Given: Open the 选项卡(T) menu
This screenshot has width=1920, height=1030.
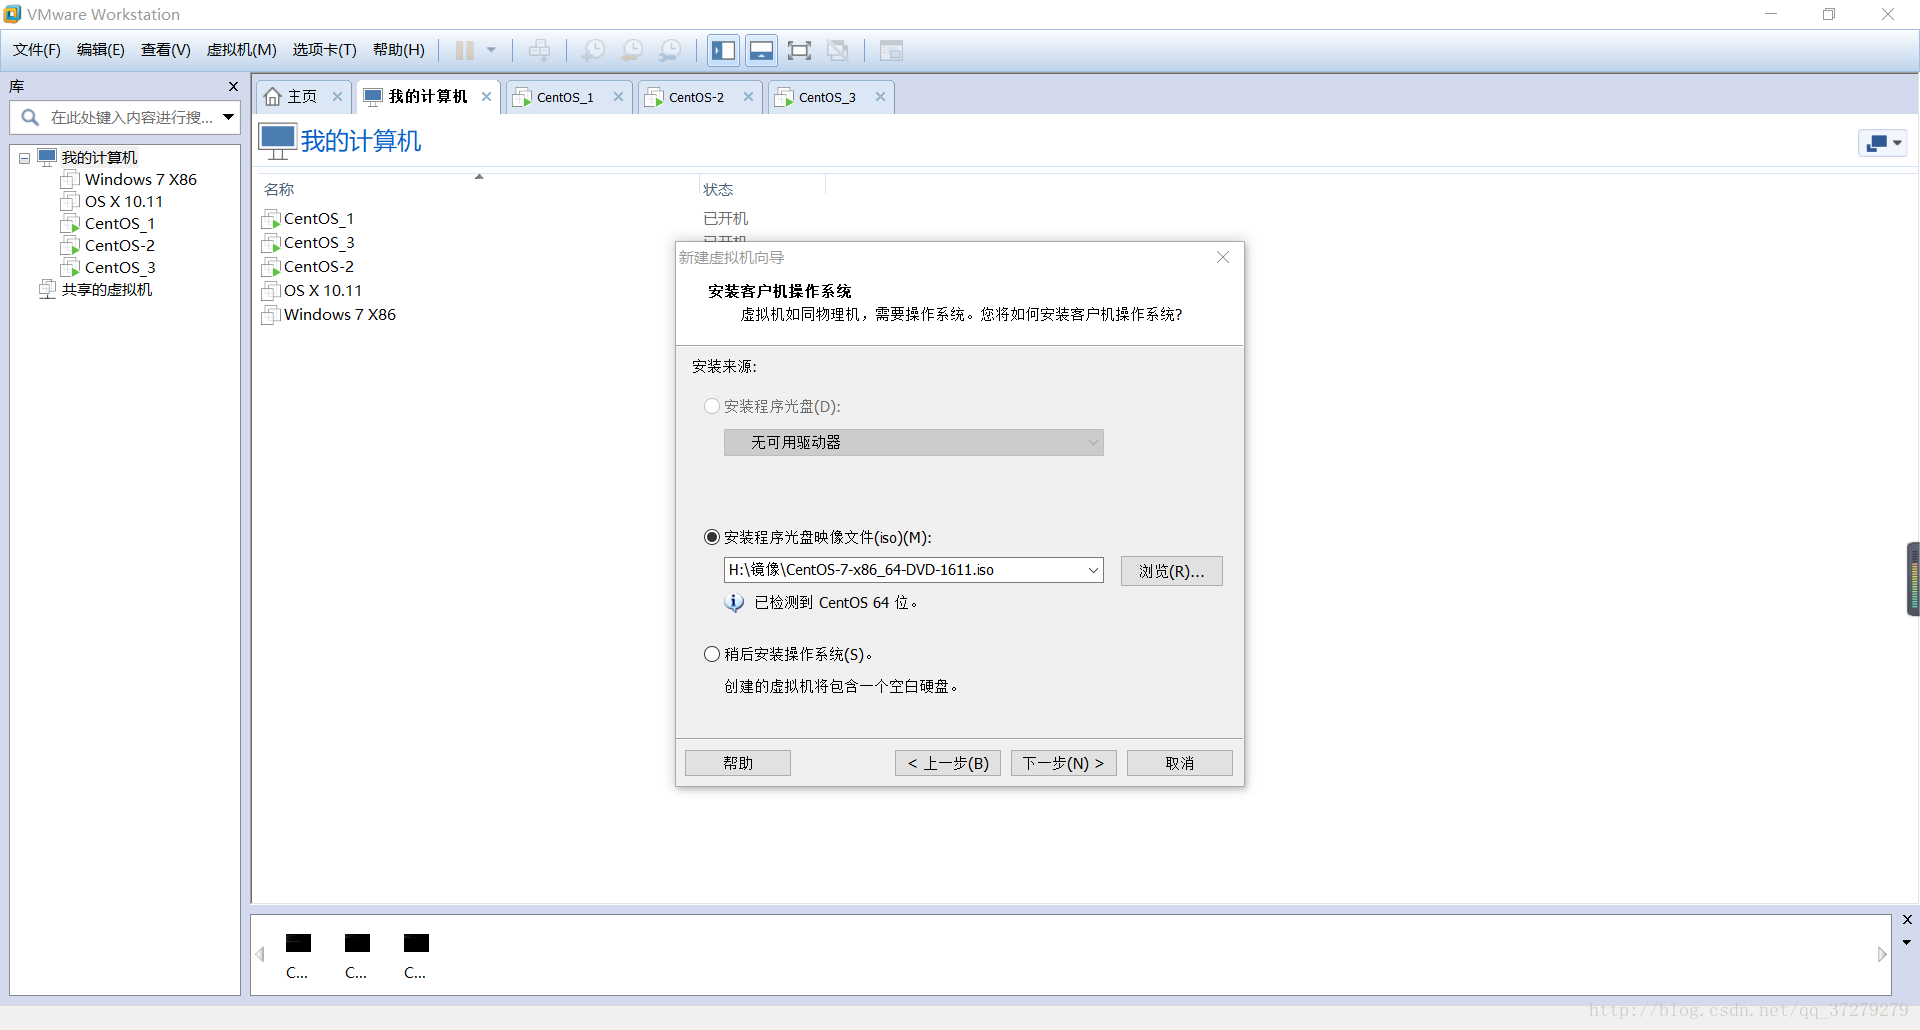Looking at the screenshot, I should click(325, 50).
